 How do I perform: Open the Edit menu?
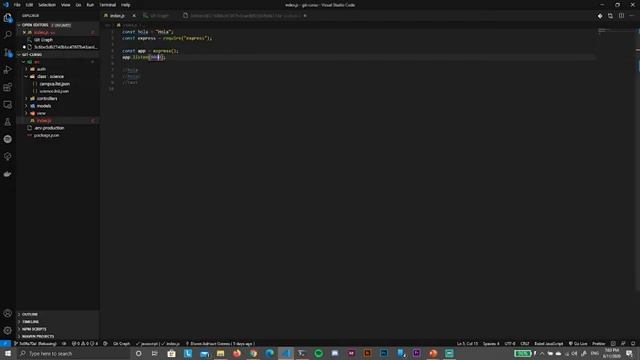tap(29, 5)
